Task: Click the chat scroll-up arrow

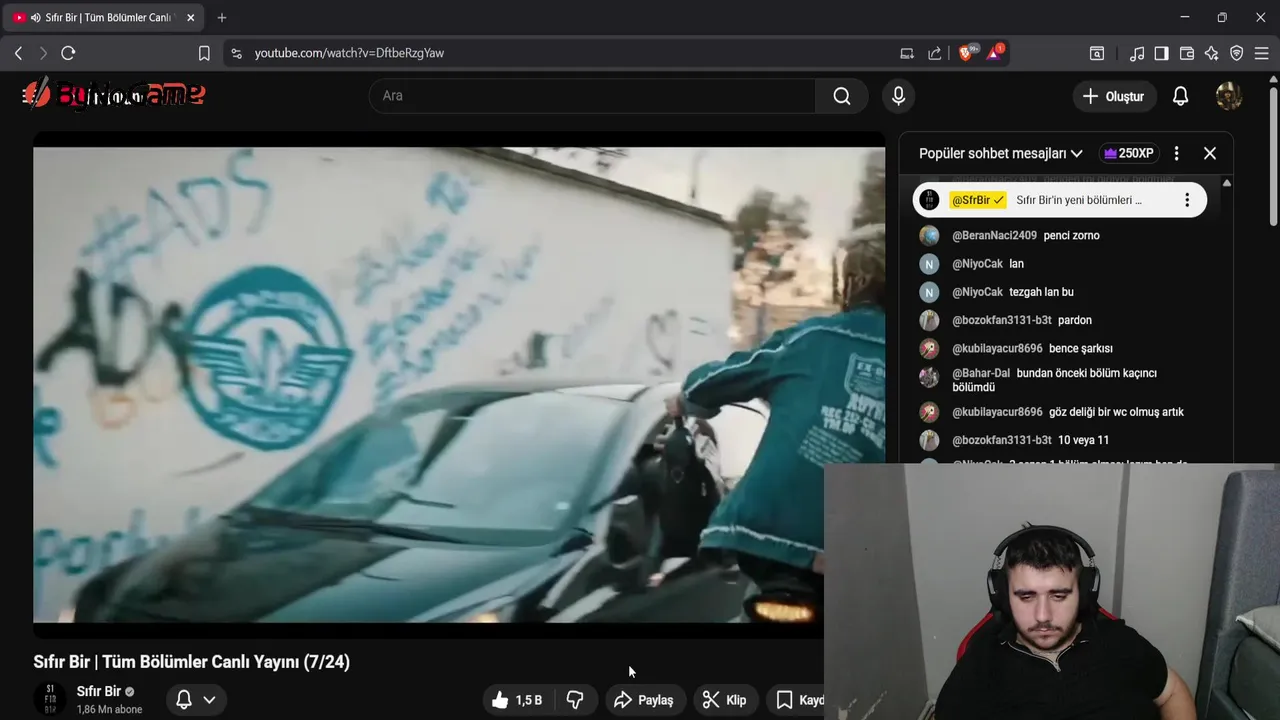Action: (x=1227, y=183)
